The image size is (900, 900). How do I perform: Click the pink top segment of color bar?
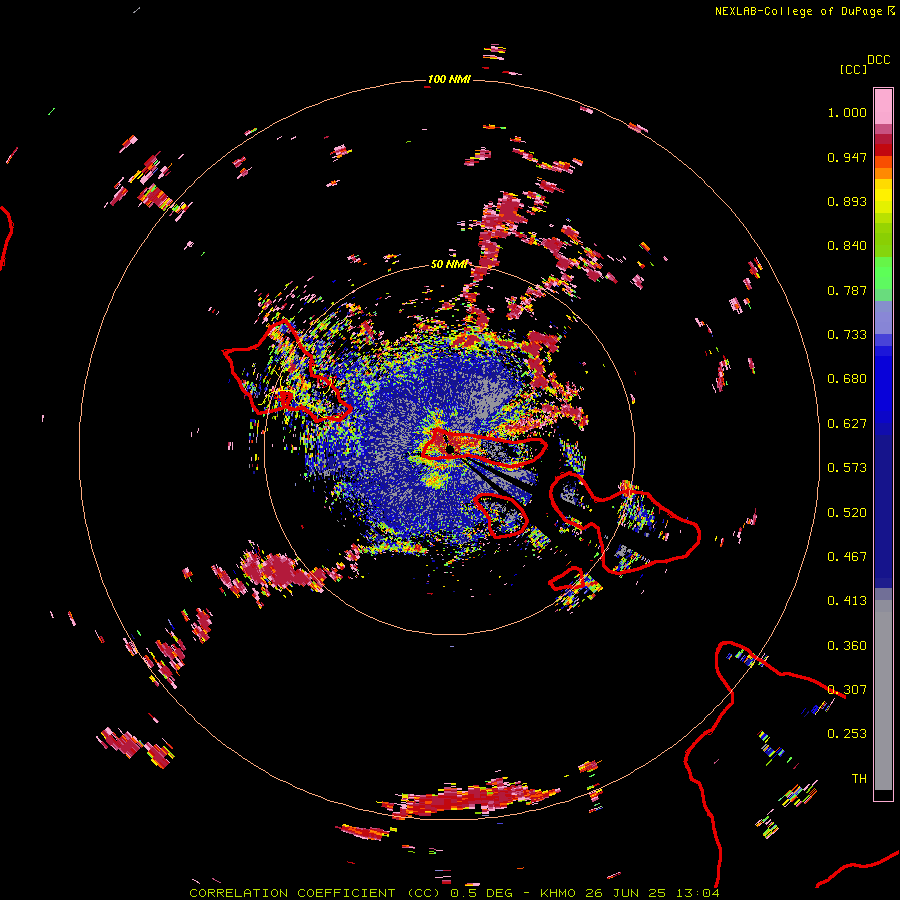click(x=883, y=107)
